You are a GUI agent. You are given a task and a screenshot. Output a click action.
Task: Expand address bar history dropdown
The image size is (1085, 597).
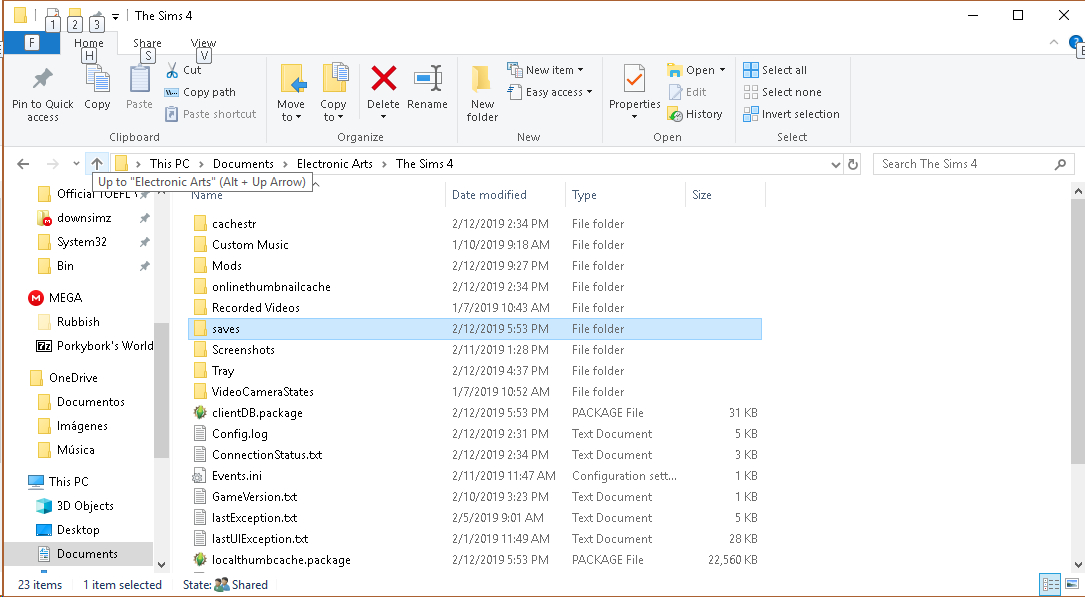[835, 164]
